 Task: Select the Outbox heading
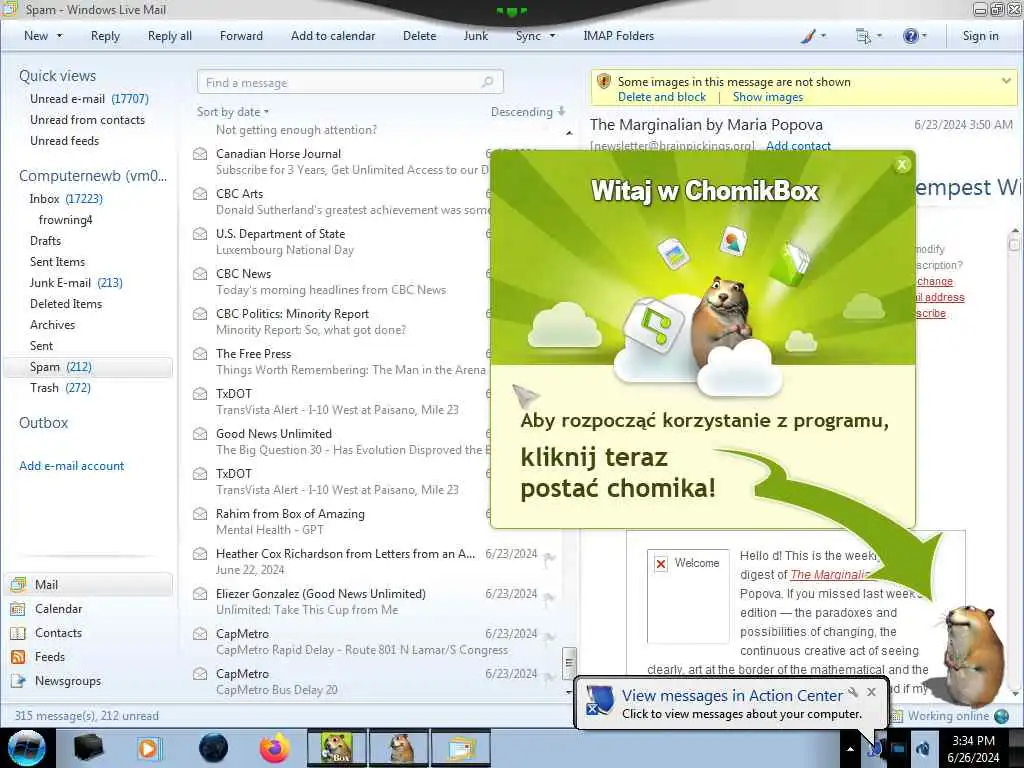click(x=44, y=423)
